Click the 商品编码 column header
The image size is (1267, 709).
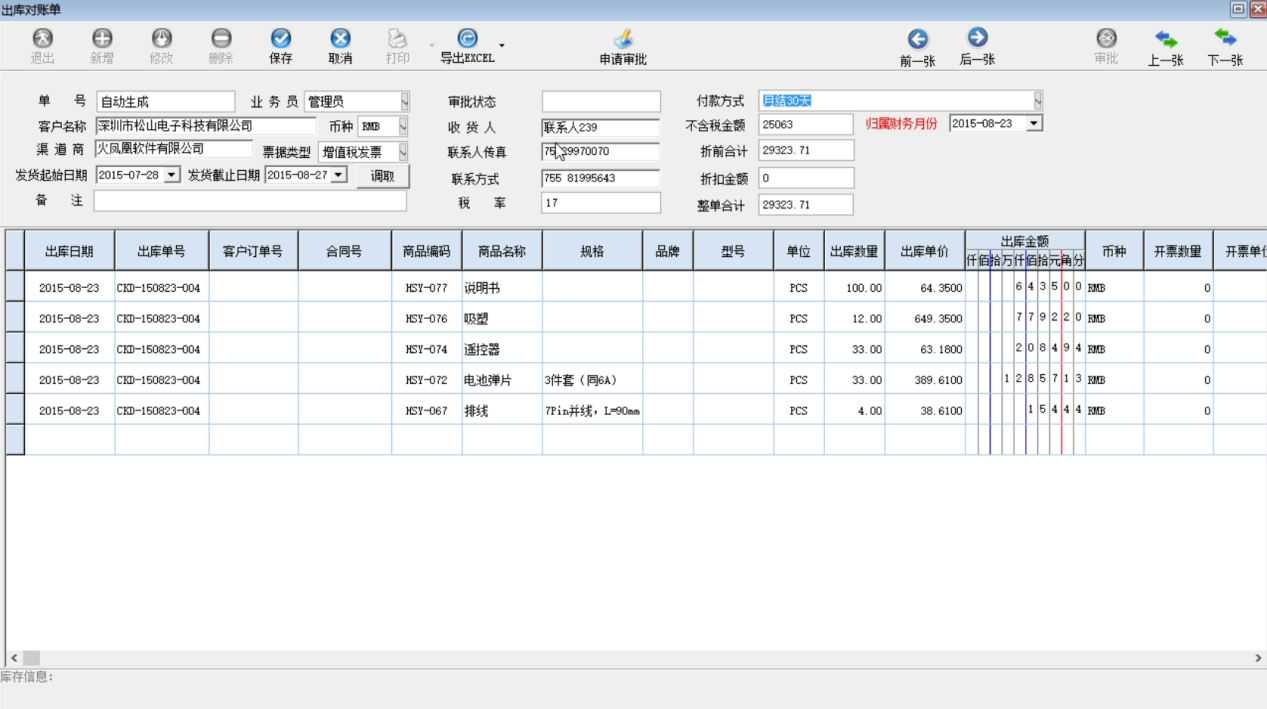click(x=427, y=251)
